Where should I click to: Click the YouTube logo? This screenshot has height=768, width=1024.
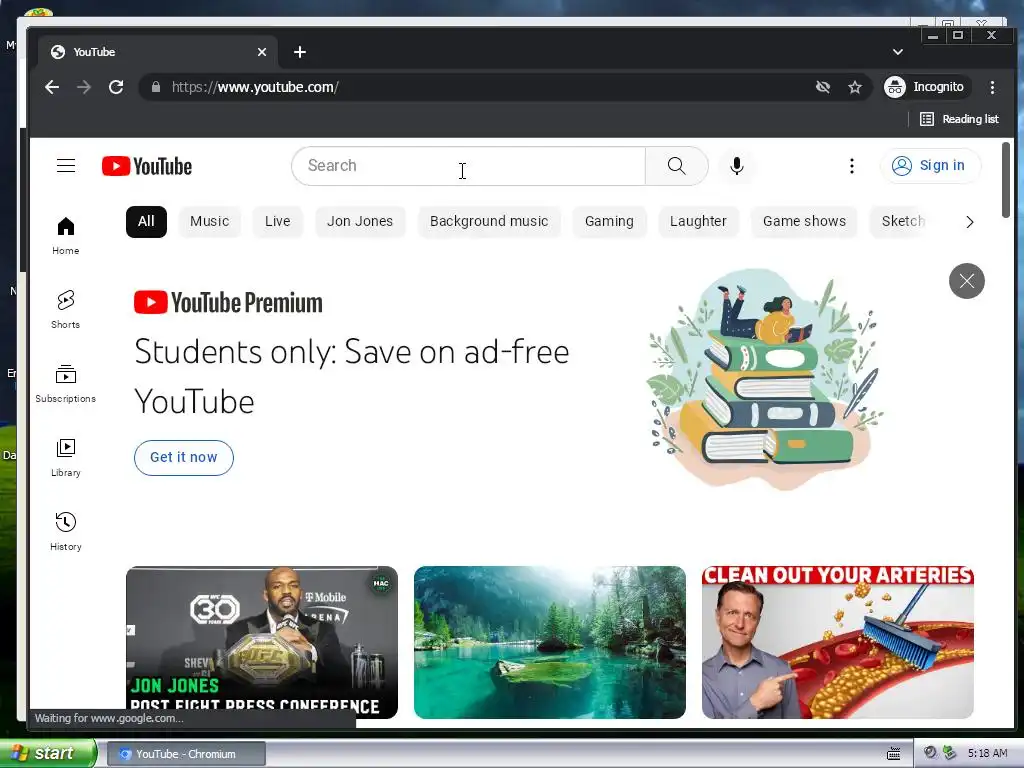(x=147, y=166)
